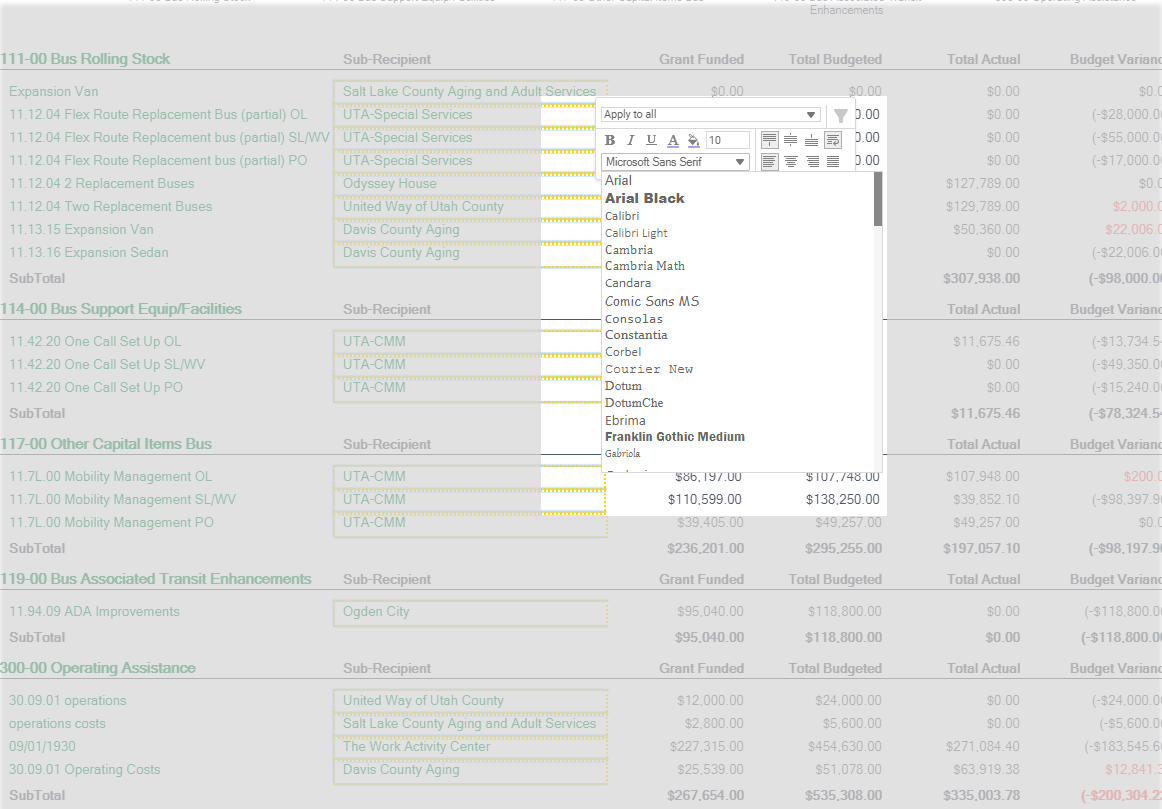Justify the text alignment
Image resolution: width=1162 pixels, height=809 pixels.
[833, 162]
